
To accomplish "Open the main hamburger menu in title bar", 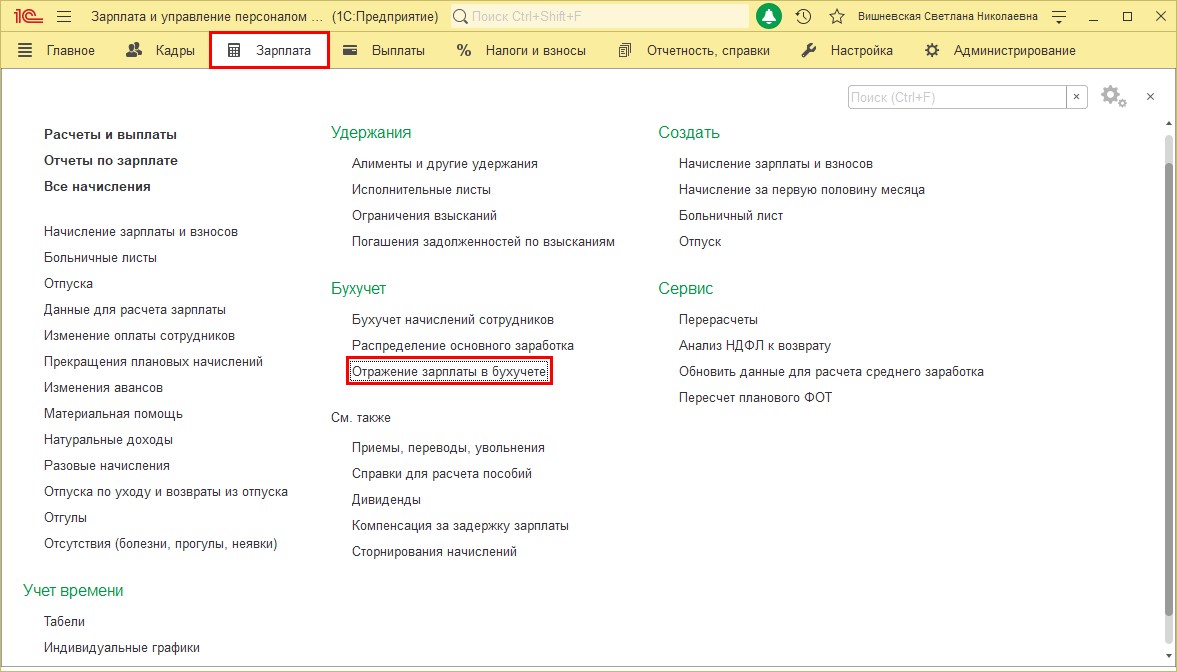I will click(x=64, y=17).
